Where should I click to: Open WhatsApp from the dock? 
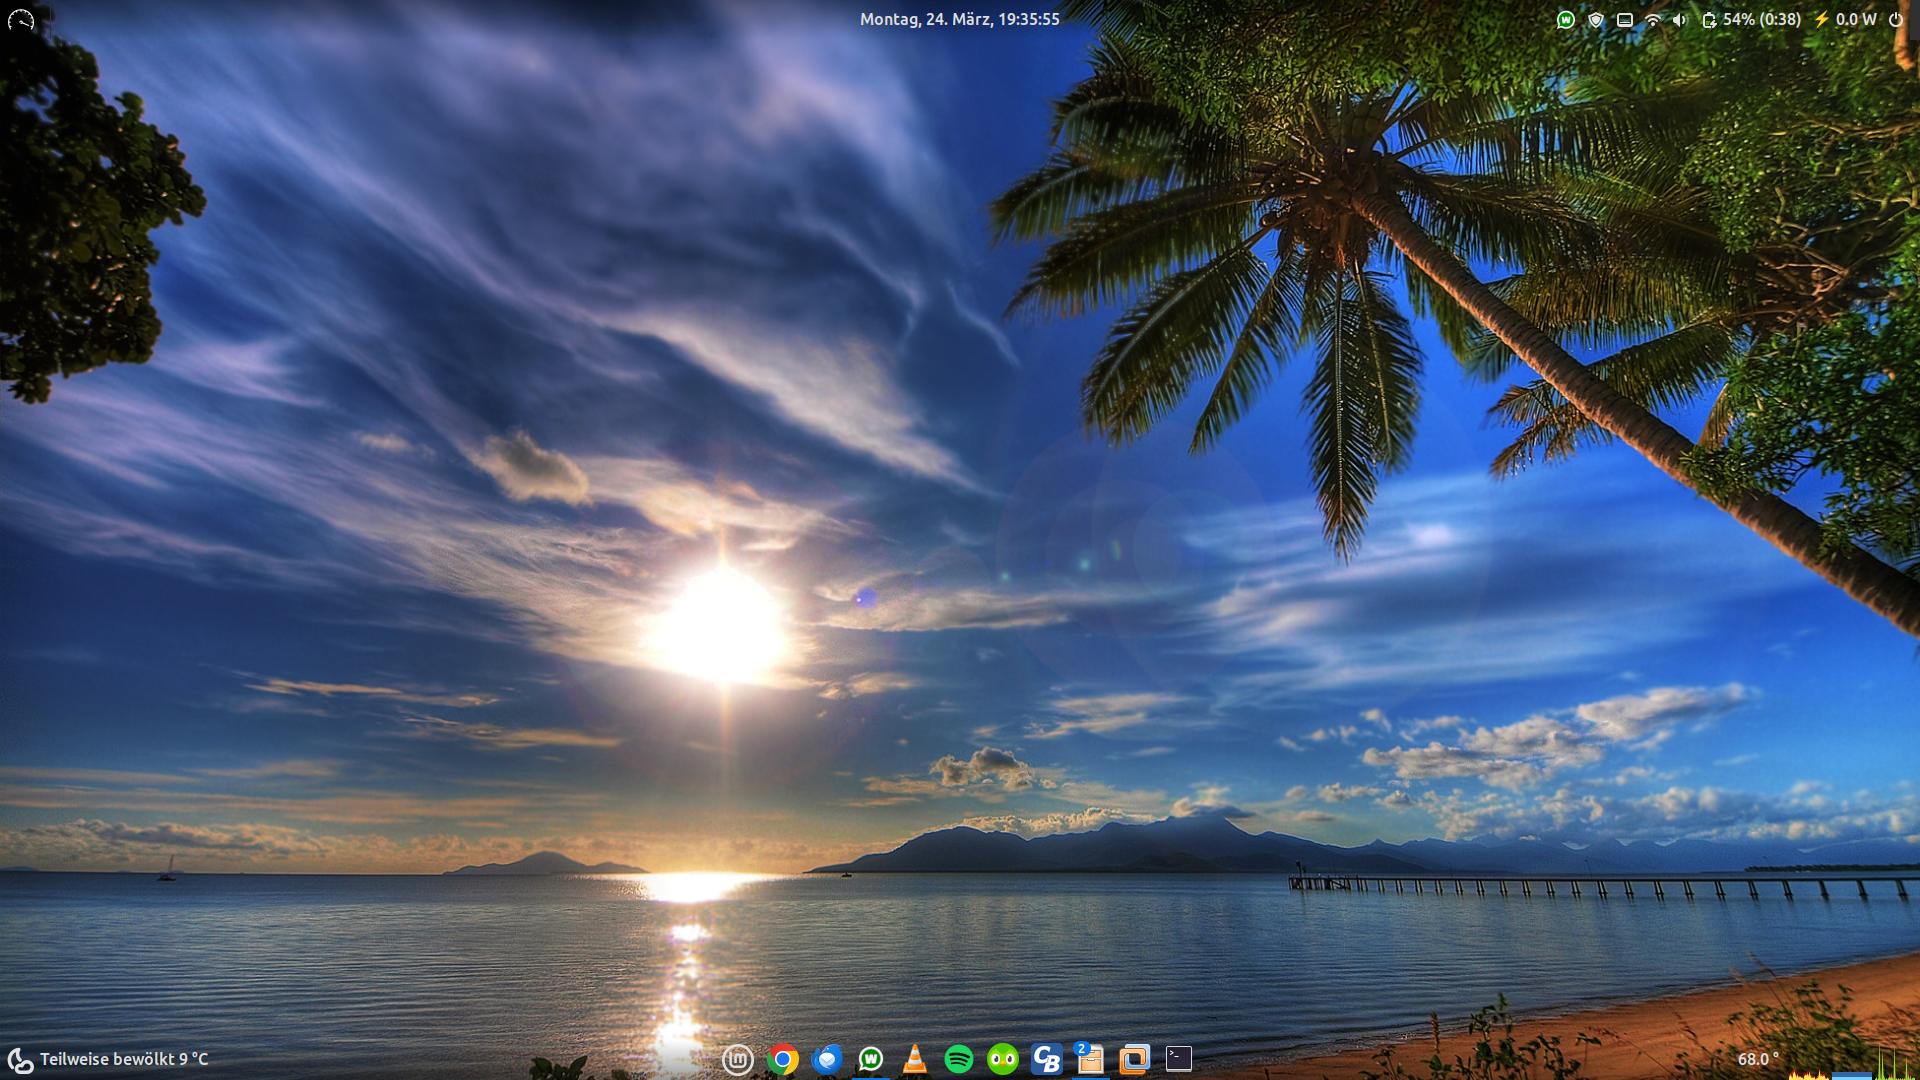coord(871,1059)
